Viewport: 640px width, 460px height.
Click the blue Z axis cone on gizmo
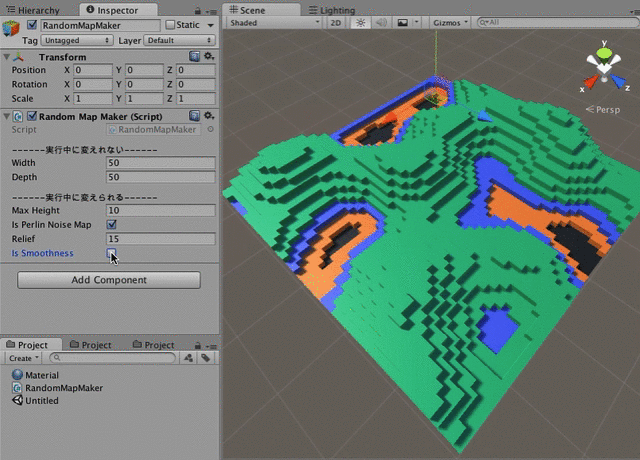(x=617, y=81)
